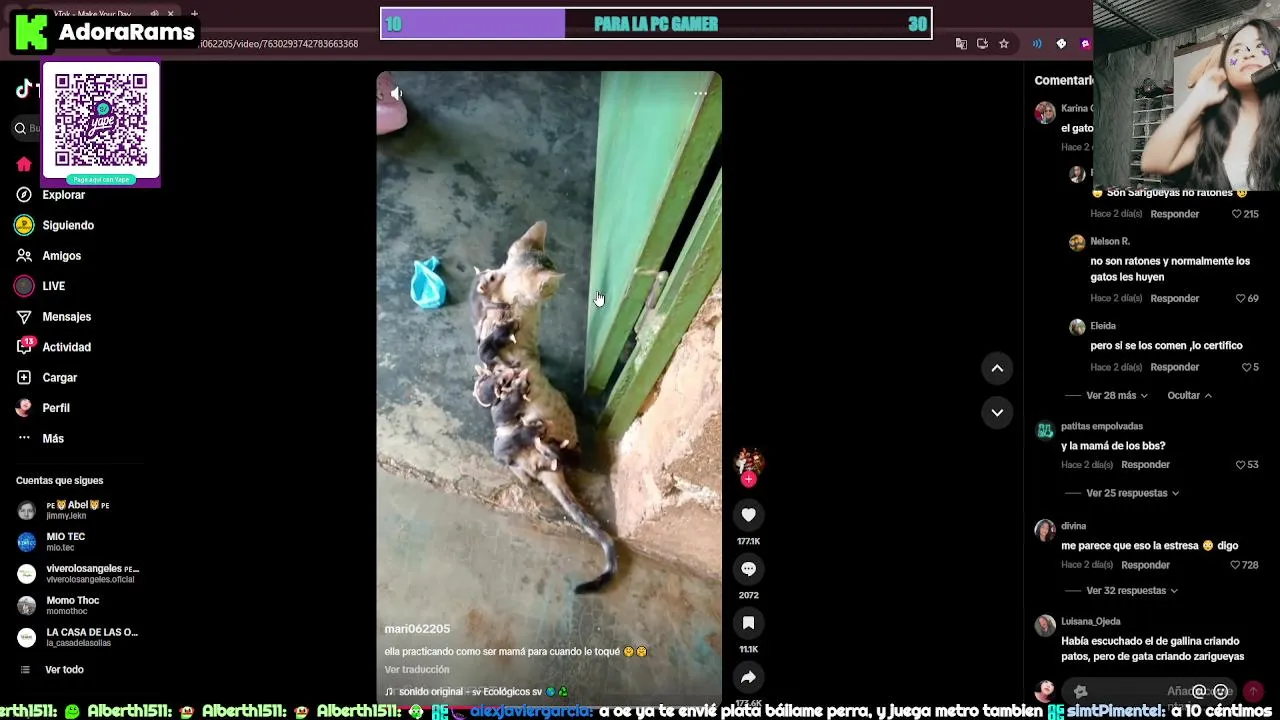Reply to Eleida's comment
The height and width of the screenshot is (720, 1280).
pos(1174,367)
